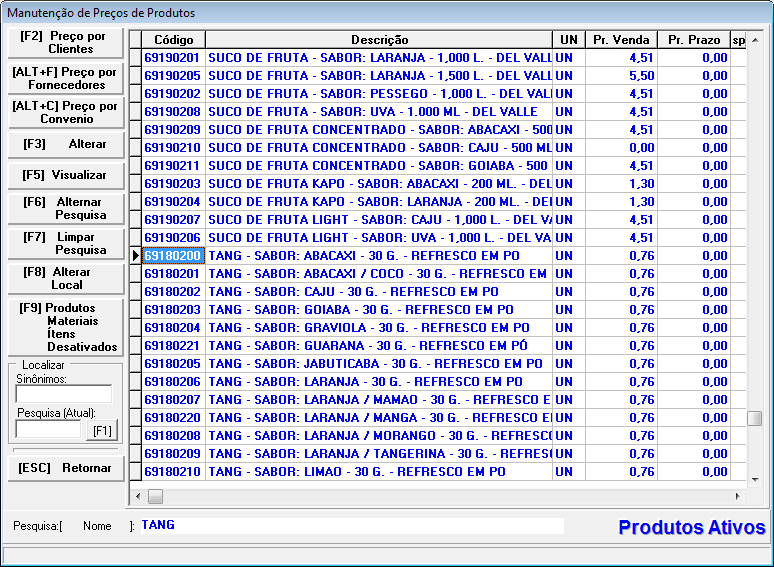
Task: Open the F5 Visualizar button
Action: pos(64,175)
